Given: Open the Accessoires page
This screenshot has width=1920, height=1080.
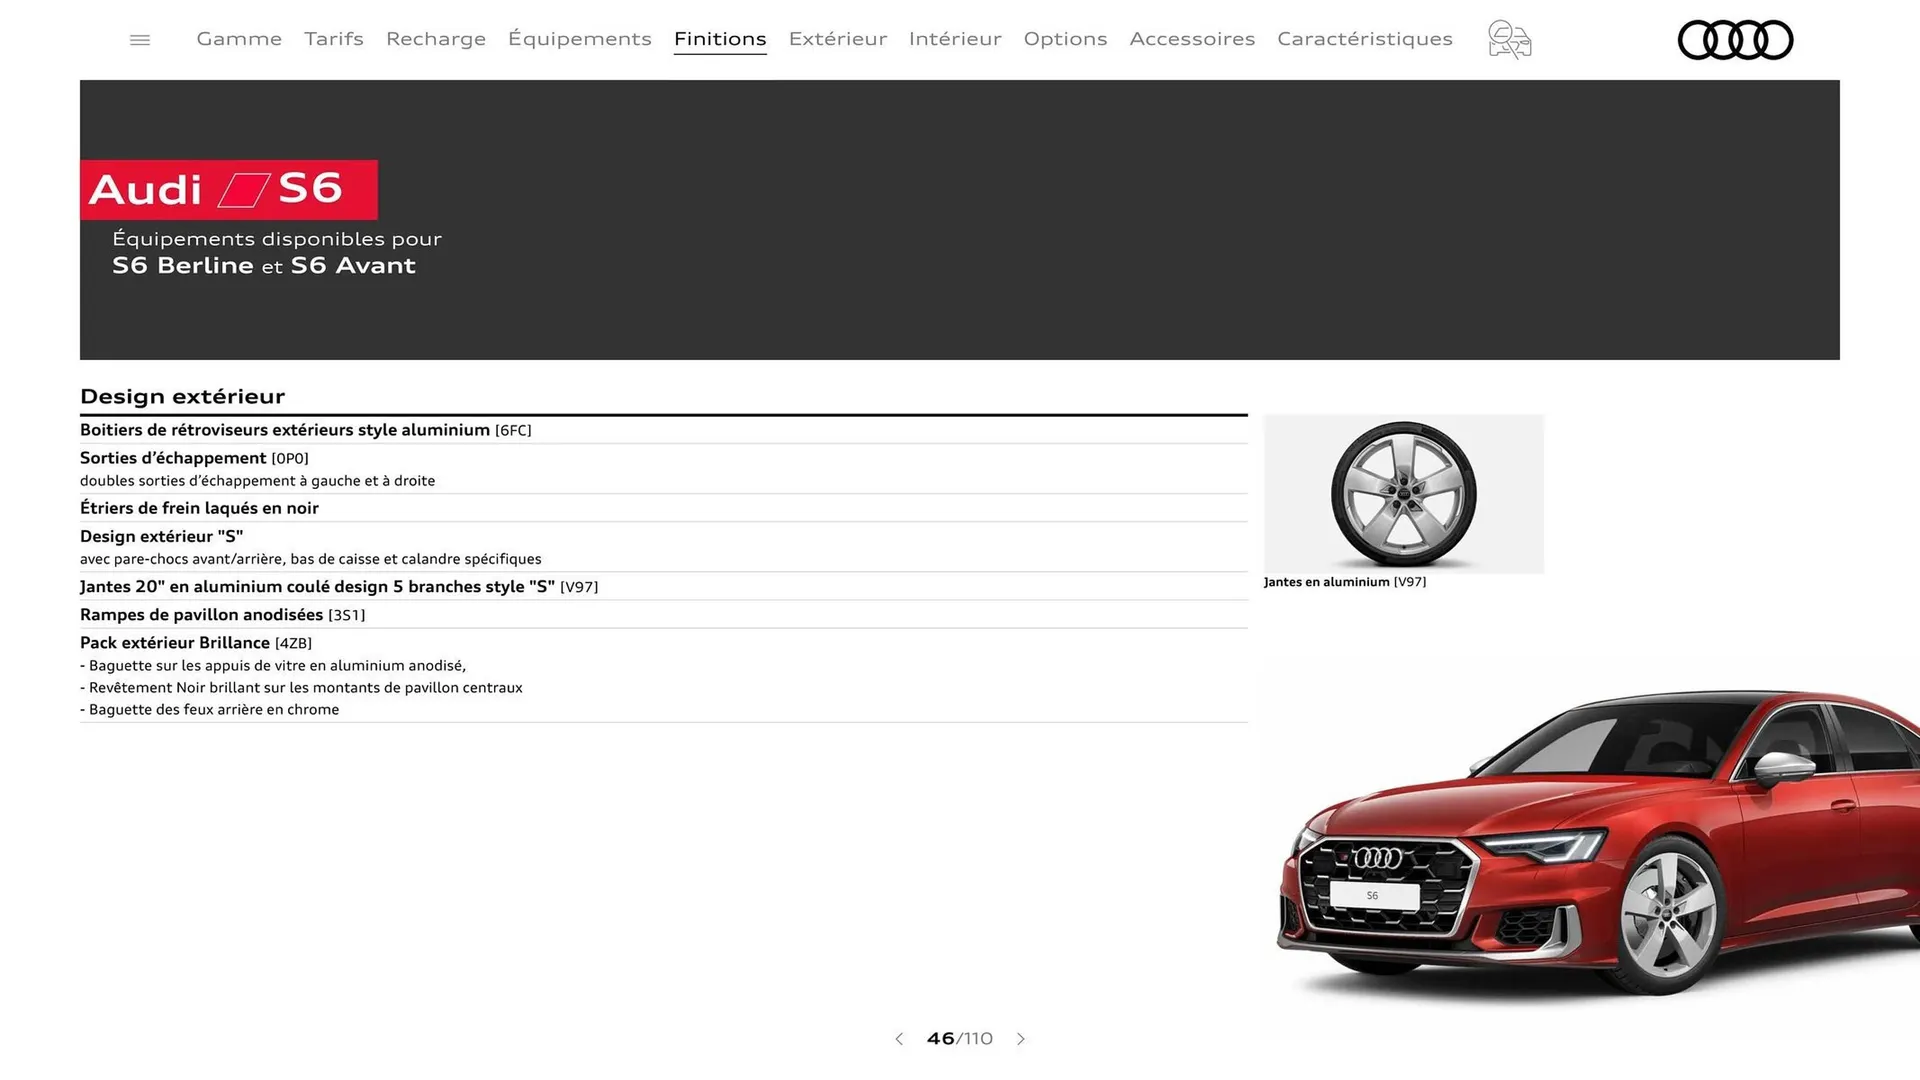Looking at the screenshot, I should point(1192,39).
